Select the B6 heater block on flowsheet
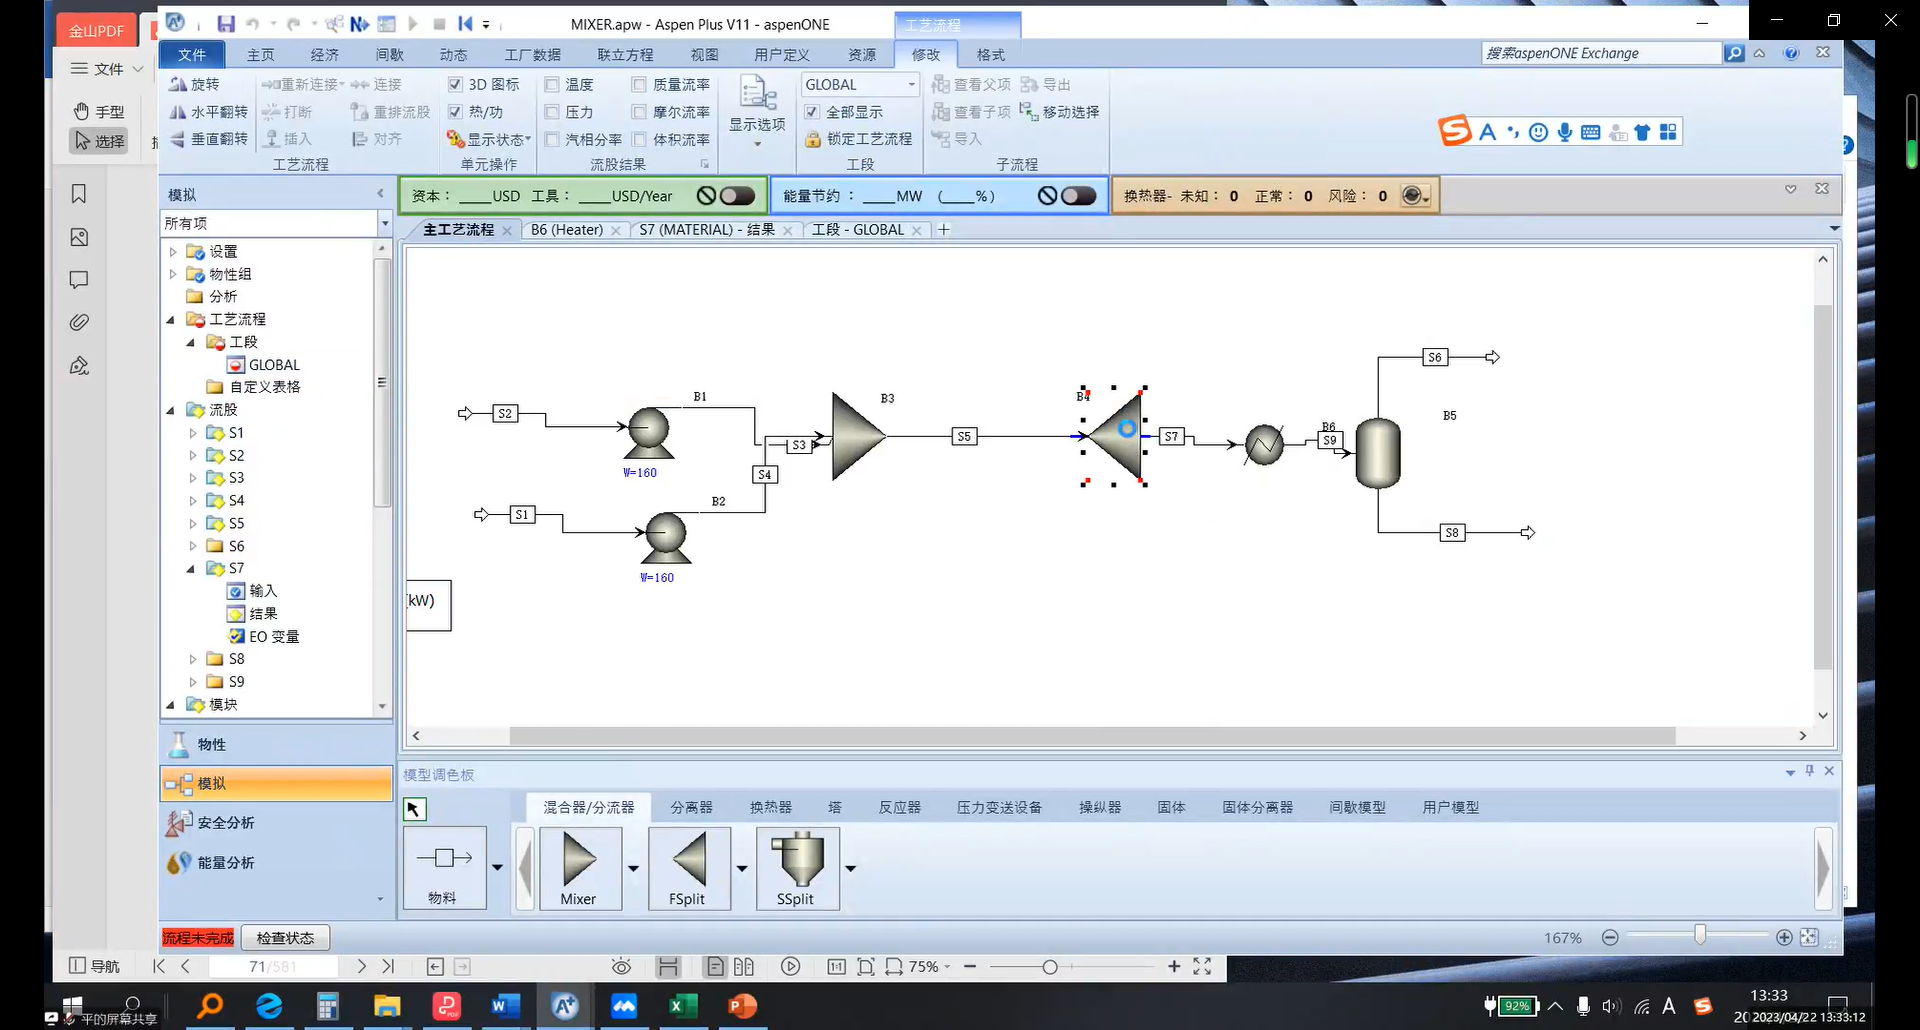The width and height of the screenshot is (1920, 1030). pyautogui.click(x=1264, y=445)
